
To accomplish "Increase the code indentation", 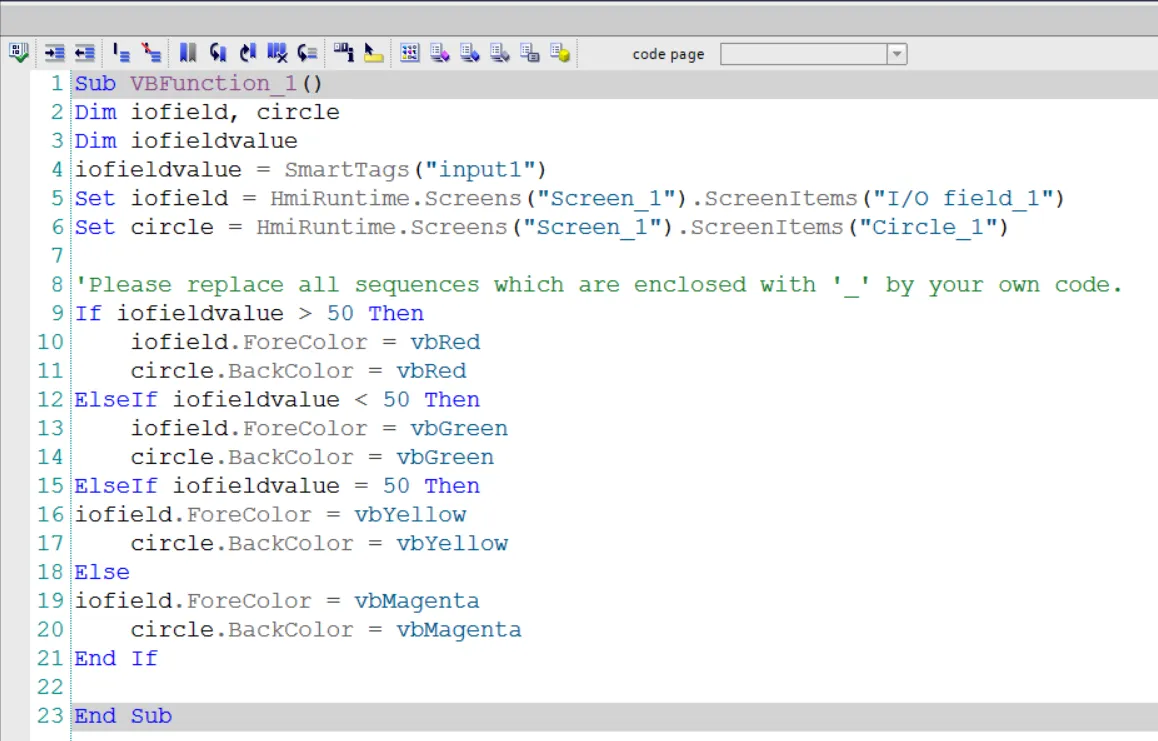I will (53, 53).
